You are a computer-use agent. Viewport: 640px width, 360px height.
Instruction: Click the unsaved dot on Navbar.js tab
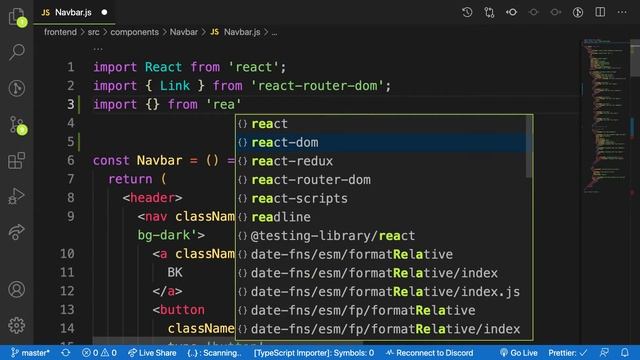pyautogui.click(x=104, y=12)
